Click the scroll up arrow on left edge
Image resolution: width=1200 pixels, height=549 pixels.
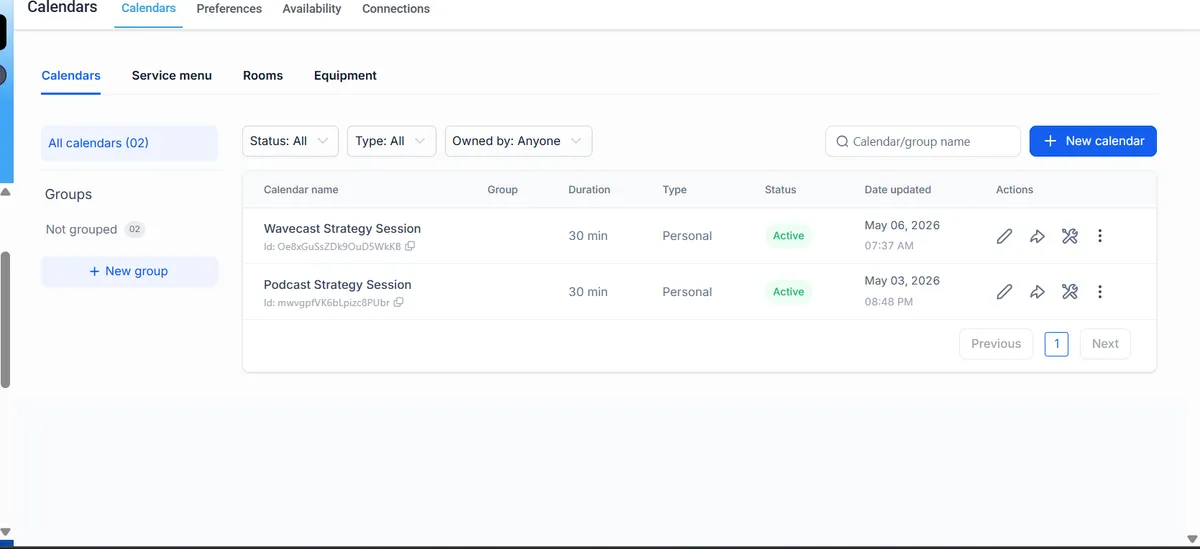(5, 191)
